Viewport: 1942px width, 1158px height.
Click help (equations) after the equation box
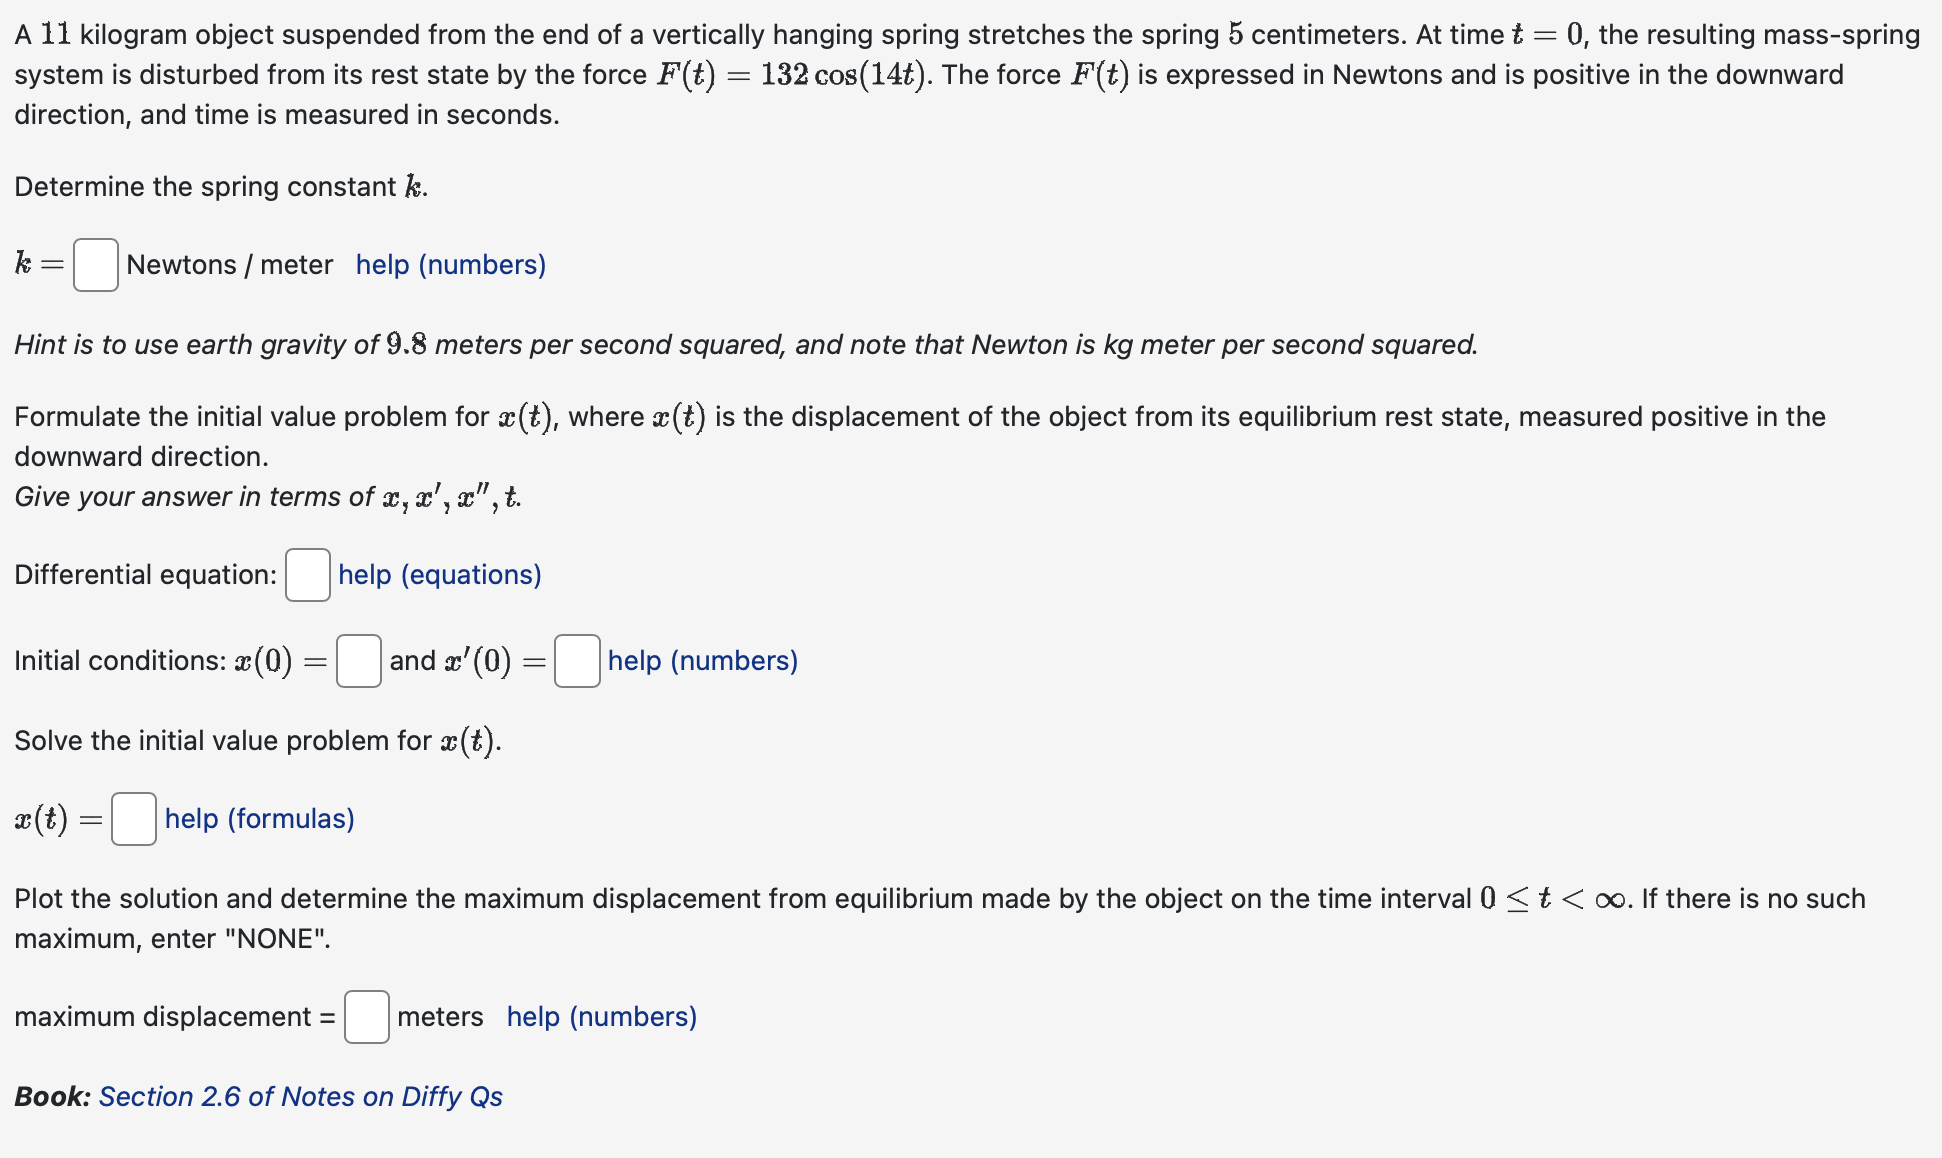pos(438,575)
